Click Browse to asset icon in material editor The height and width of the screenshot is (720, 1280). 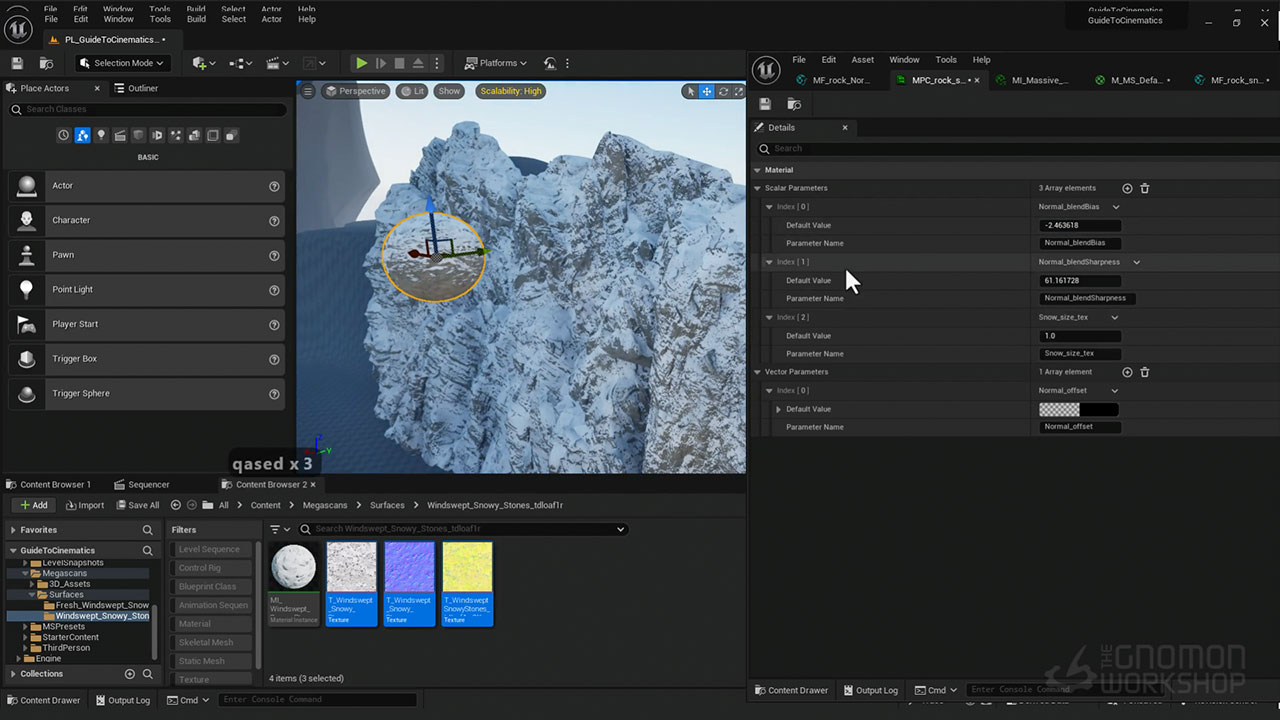(794, 104)
